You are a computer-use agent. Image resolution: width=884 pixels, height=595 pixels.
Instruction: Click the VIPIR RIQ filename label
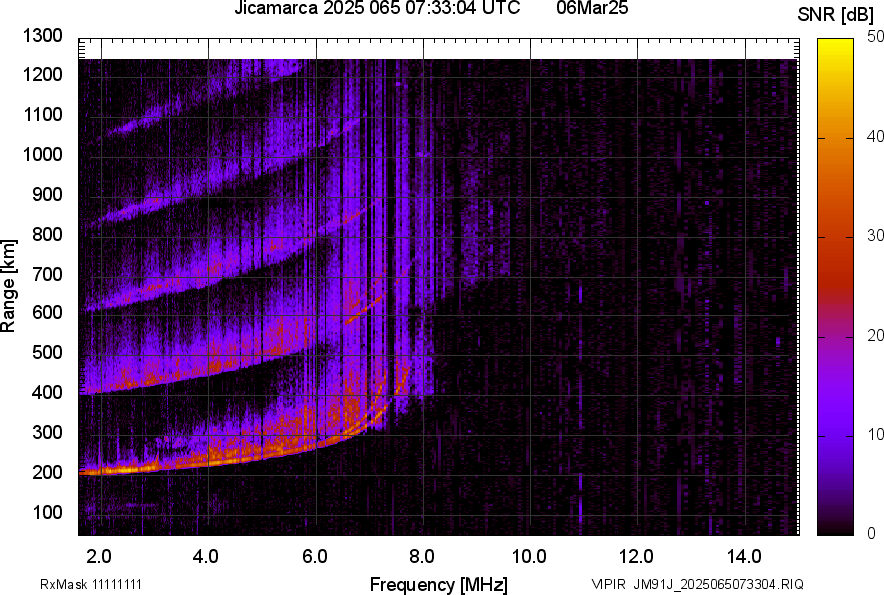tap(697, 584)
